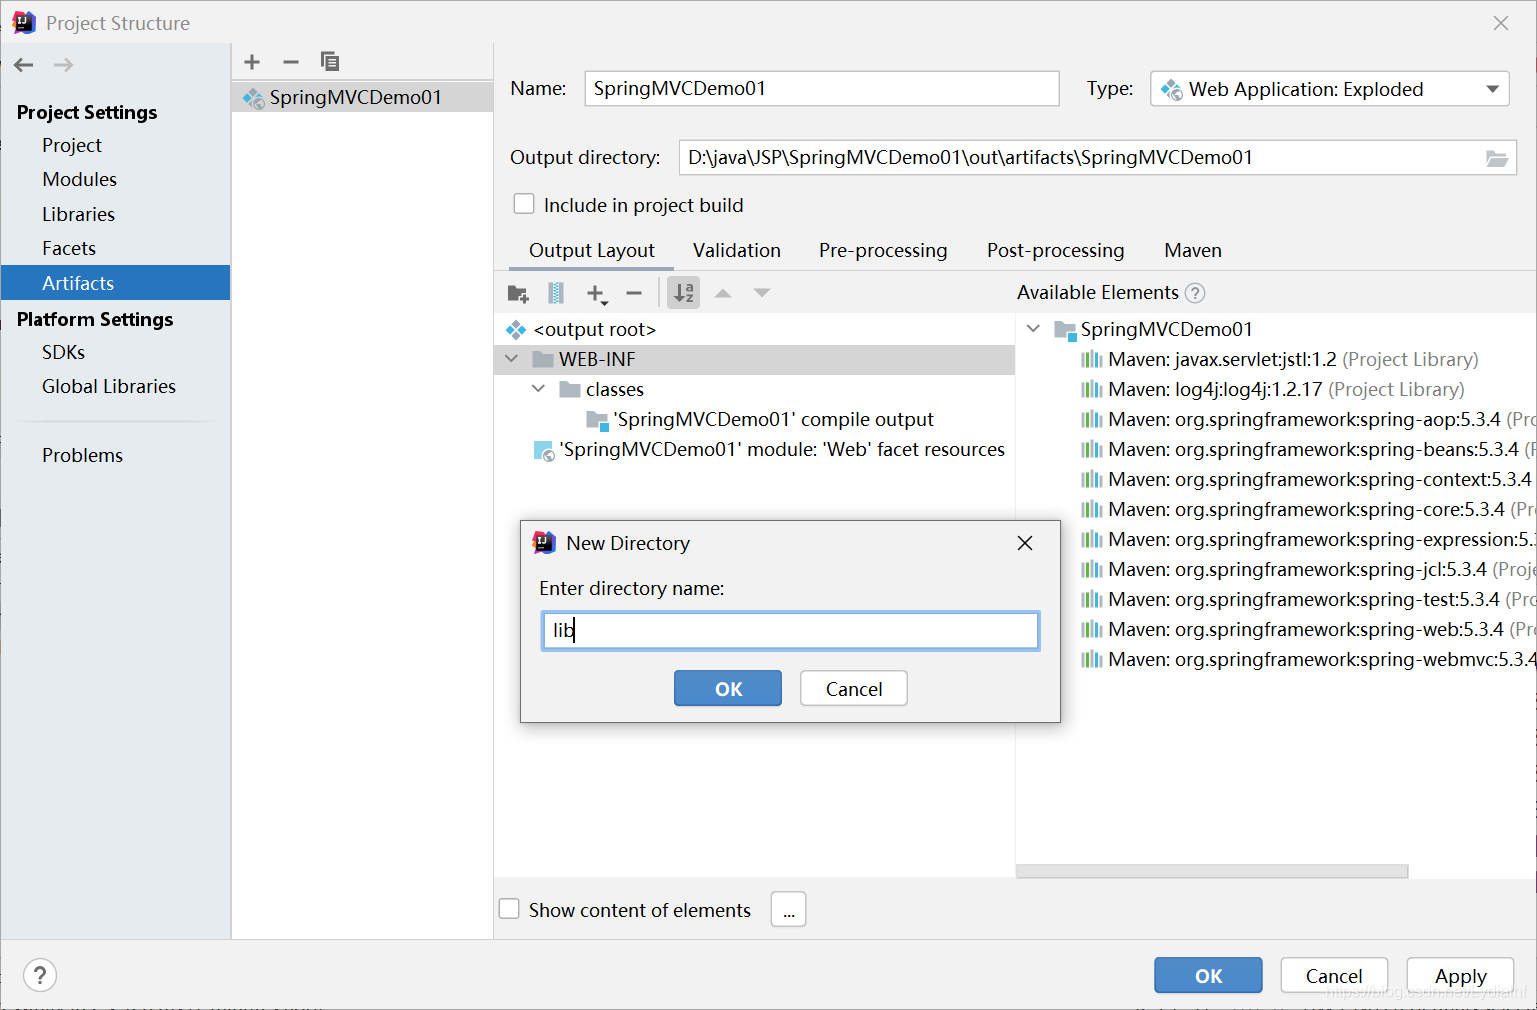The height and width of the screenshot is (1010, 1537).
Task: Click the ellipsis button beside Show content
Action: tap(789, 910)
